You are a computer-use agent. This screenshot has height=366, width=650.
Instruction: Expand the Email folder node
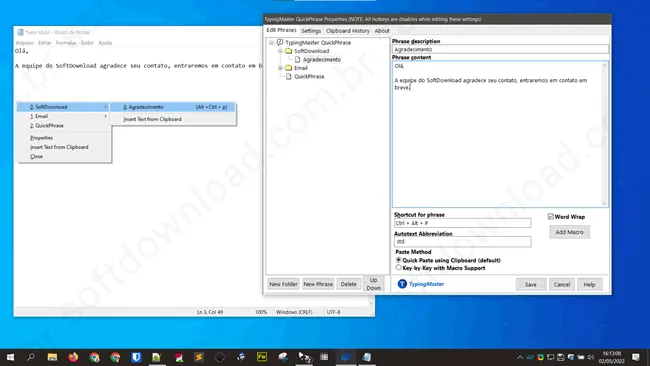pos(280,68)
